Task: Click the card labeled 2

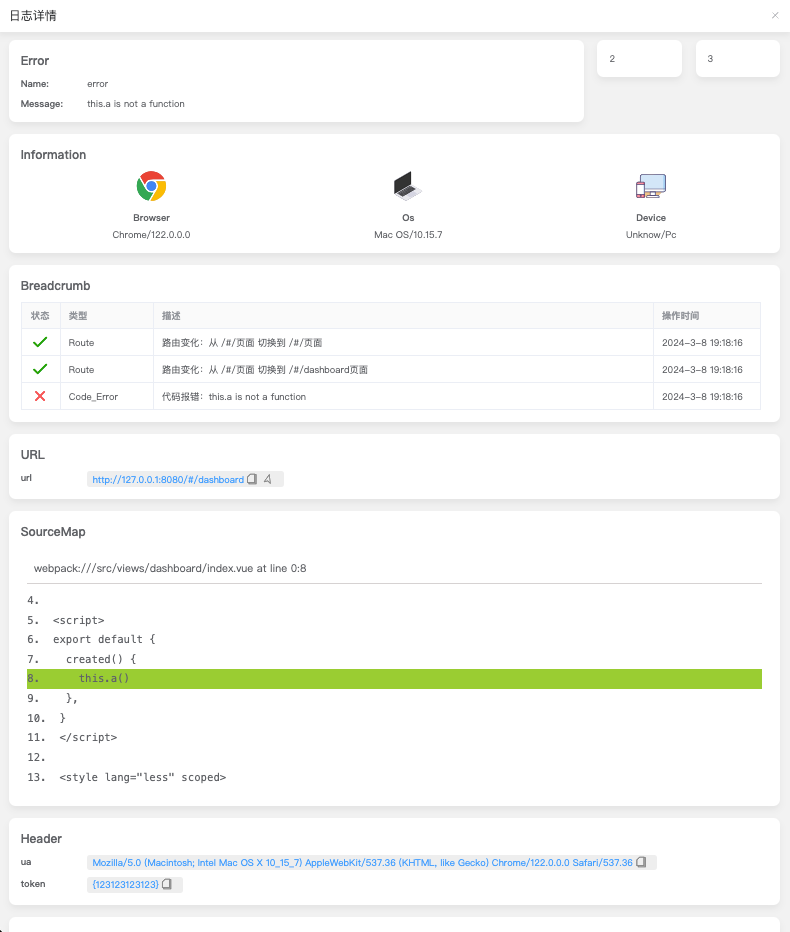Action: point(639,59)
